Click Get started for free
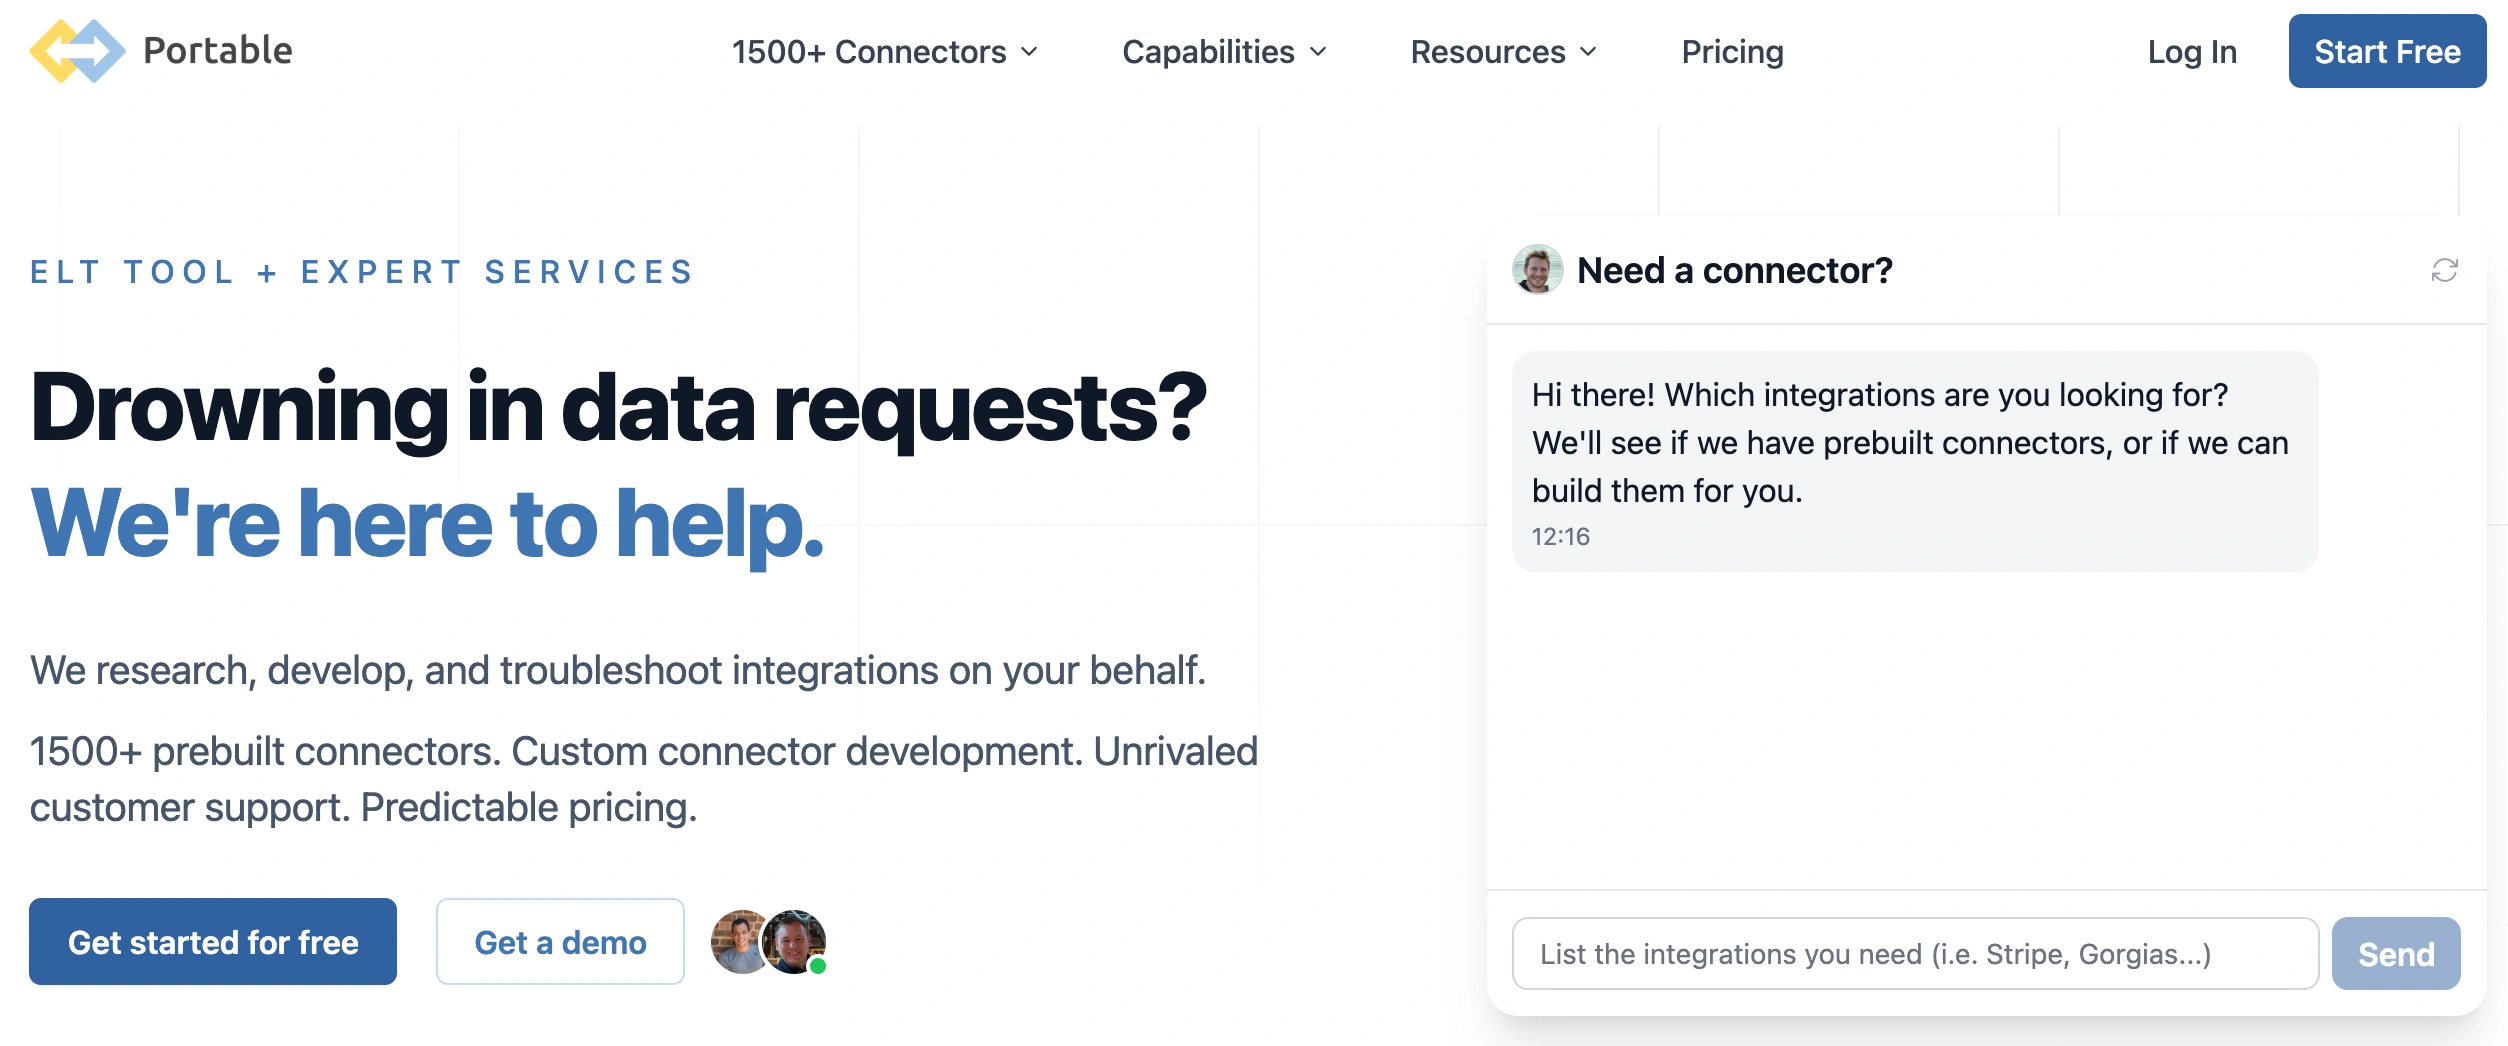Viewport: 2508px width, 1046px height. [x=213, y=942]
